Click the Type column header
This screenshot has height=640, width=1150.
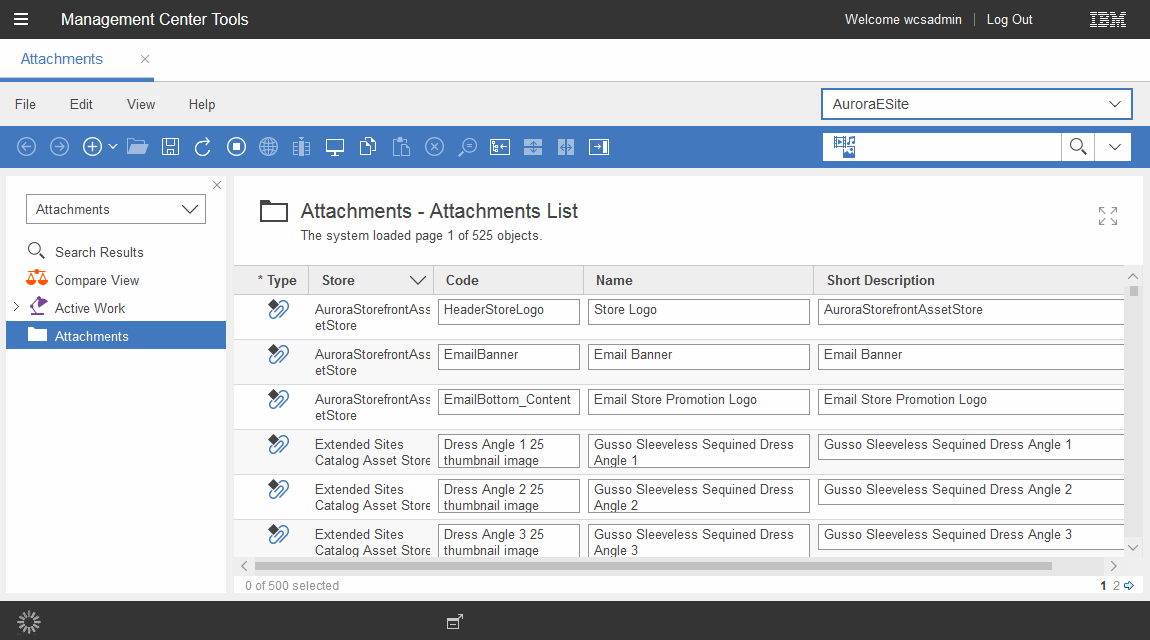(x=272, y=280)
